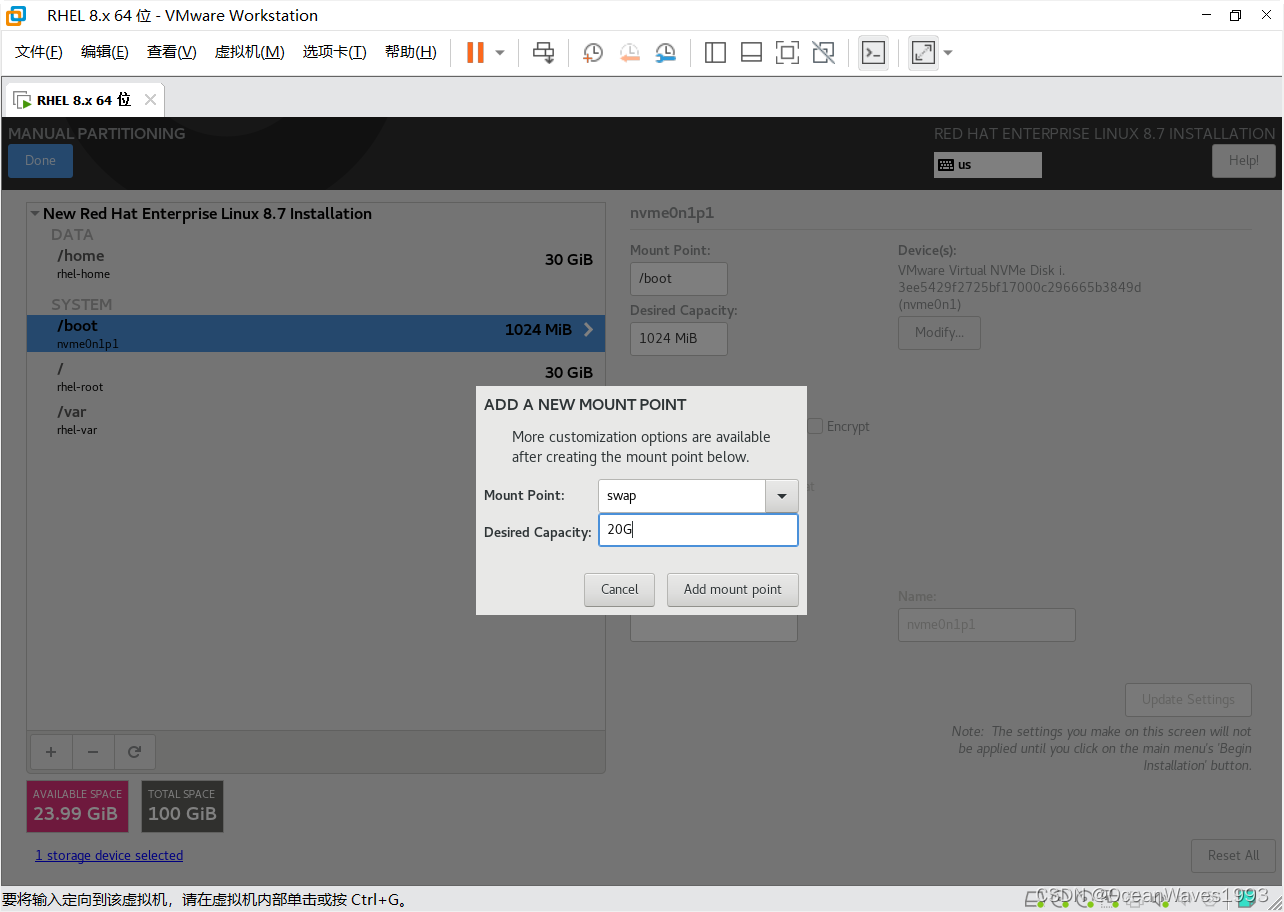The height and width of the screenshot is (912, 1284).
Task: Click the Modify... device button
Action: [x=939, y=333]
